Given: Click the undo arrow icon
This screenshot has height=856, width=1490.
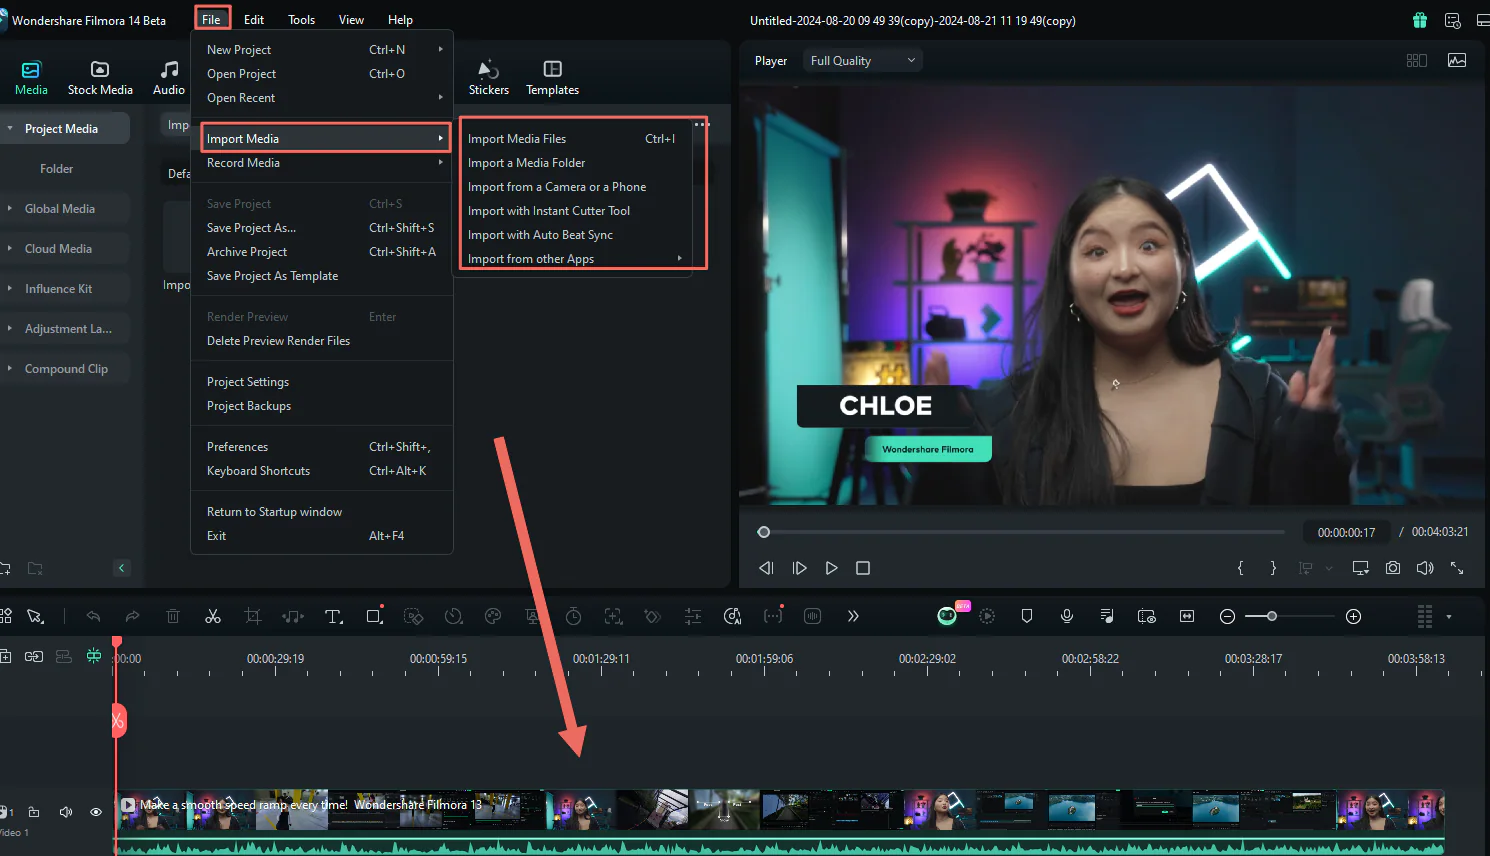Looking at the screenshot, I should [93, 616].
